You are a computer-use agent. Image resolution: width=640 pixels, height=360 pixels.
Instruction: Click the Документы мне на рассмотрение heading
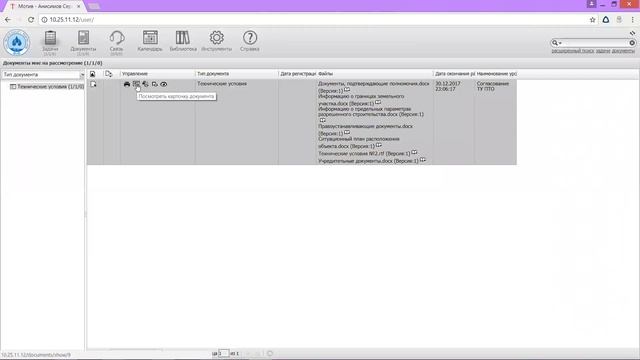click(52, 63)
